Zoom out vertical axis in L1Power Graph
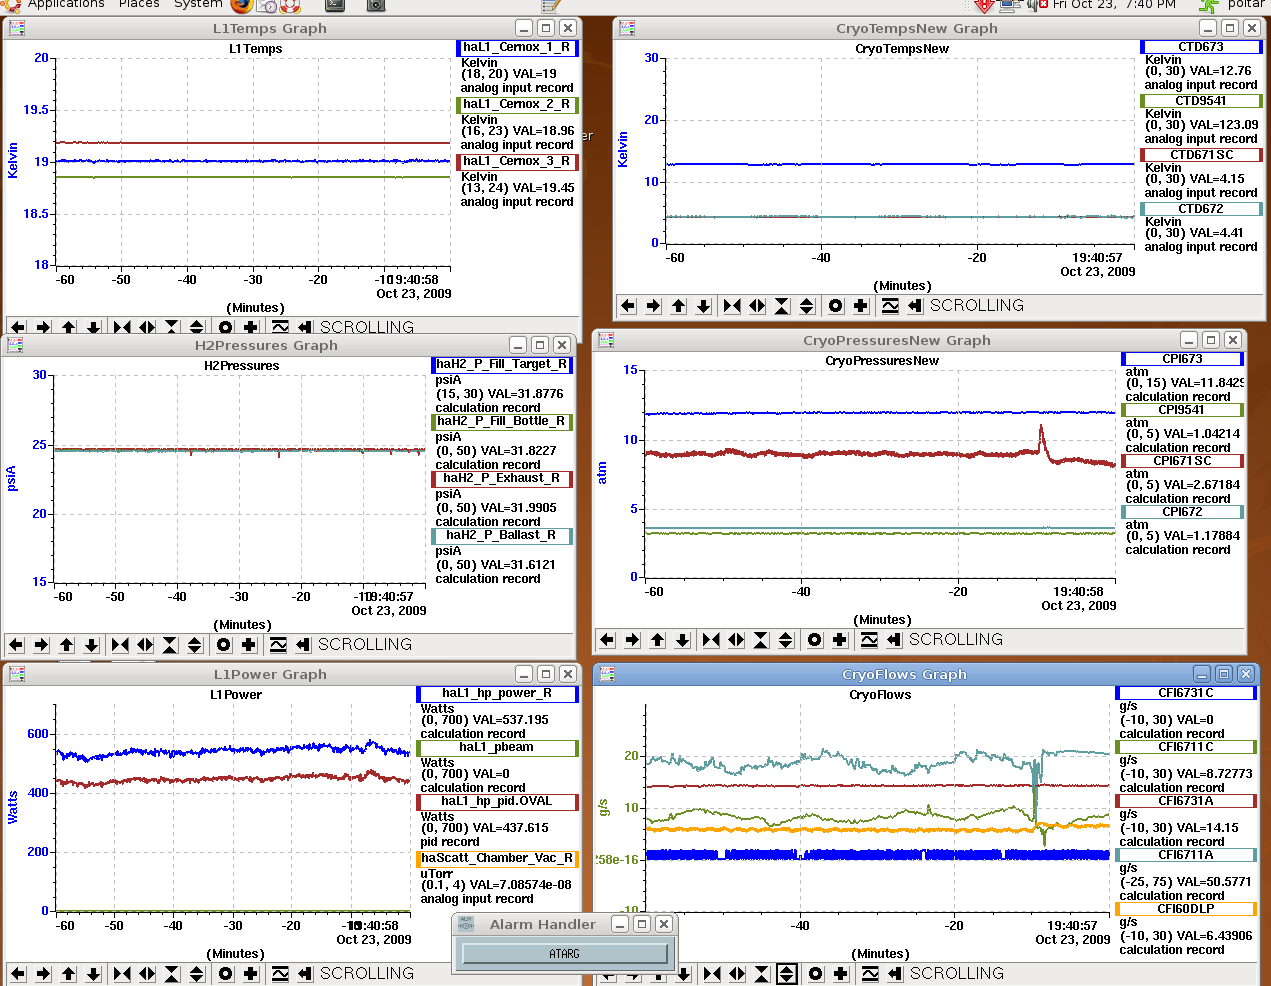 pyautogui.click(x=197, y=974)
